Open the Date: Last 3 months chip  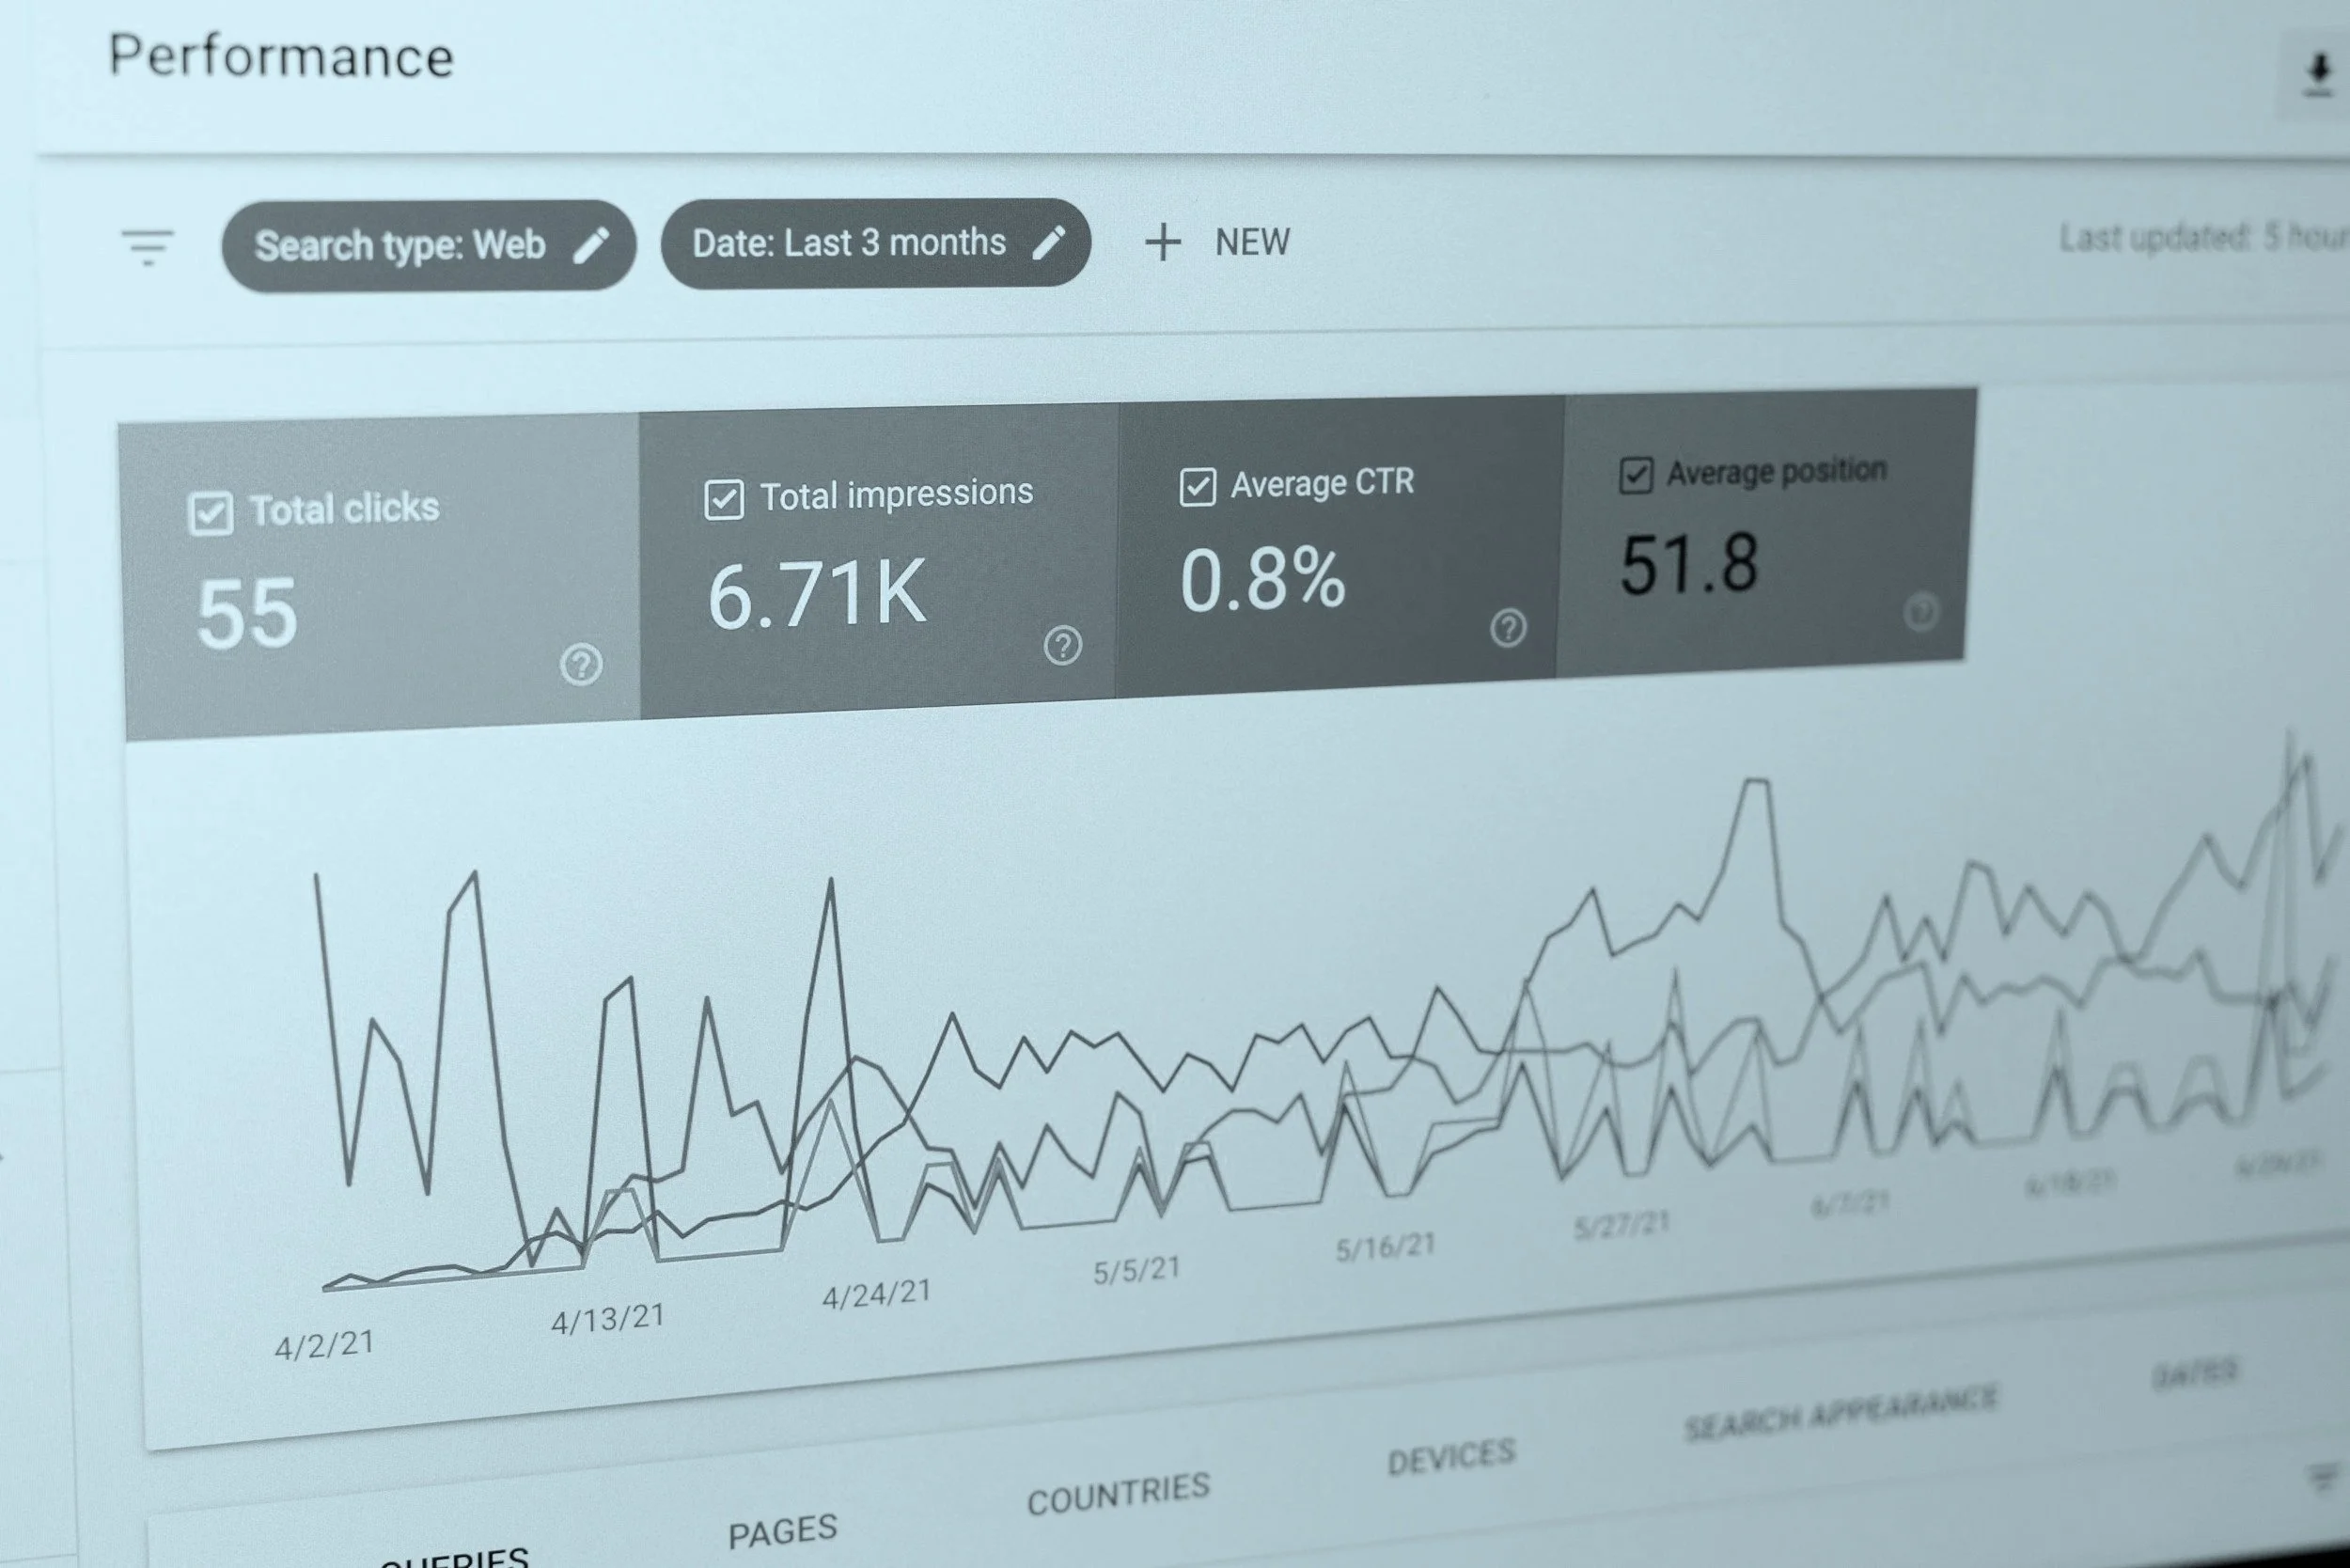click(848, 243)
